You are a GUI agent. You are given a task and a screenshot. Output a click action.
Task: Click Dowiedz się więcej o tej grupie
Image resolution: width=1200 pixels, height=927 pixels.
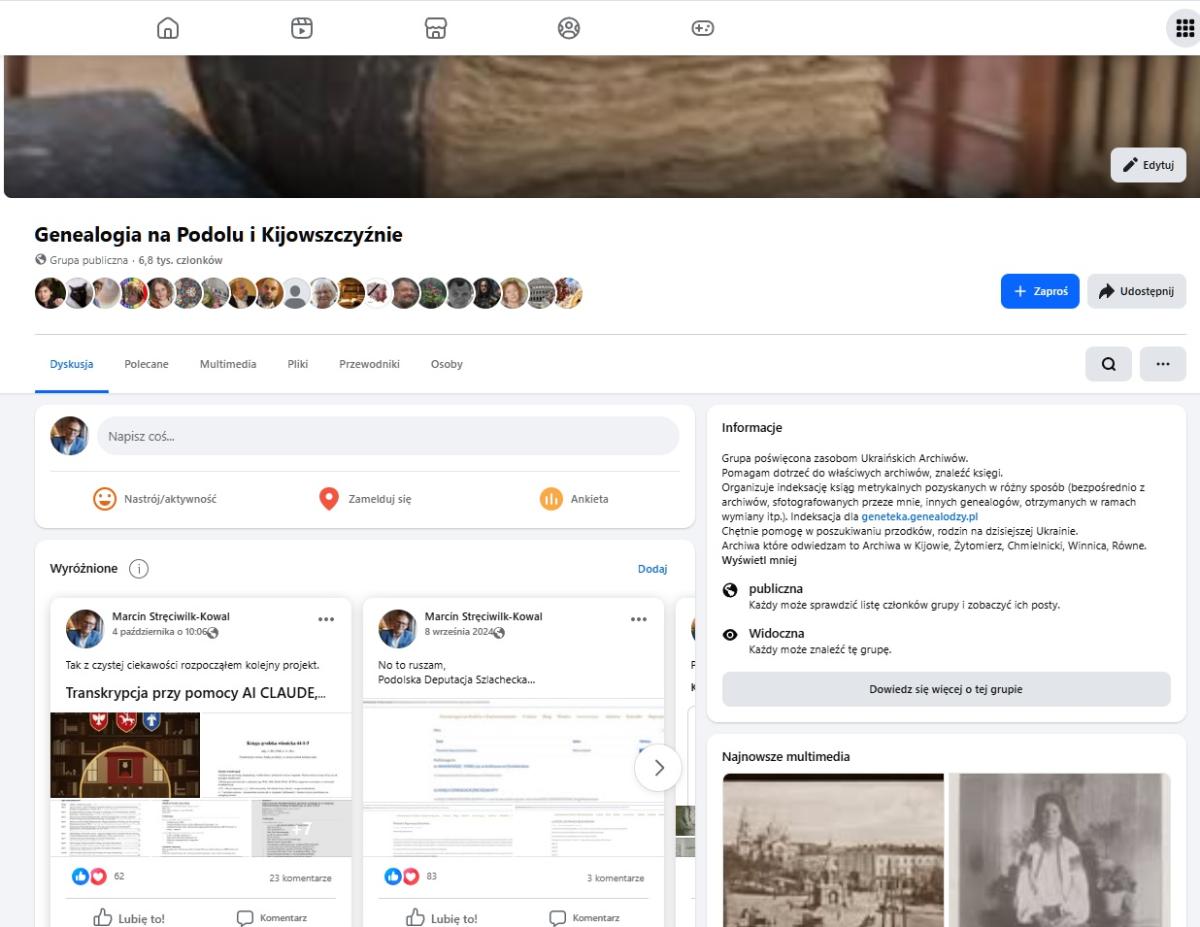pos(946,689)
